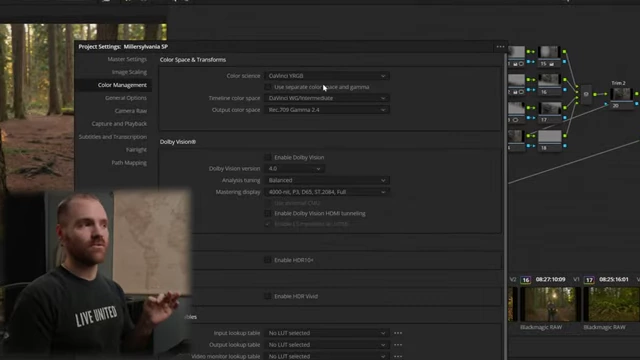Click blue key output of node 18
Image resolution: width=640 pixels, height=360 pixels.
[564, 146]
